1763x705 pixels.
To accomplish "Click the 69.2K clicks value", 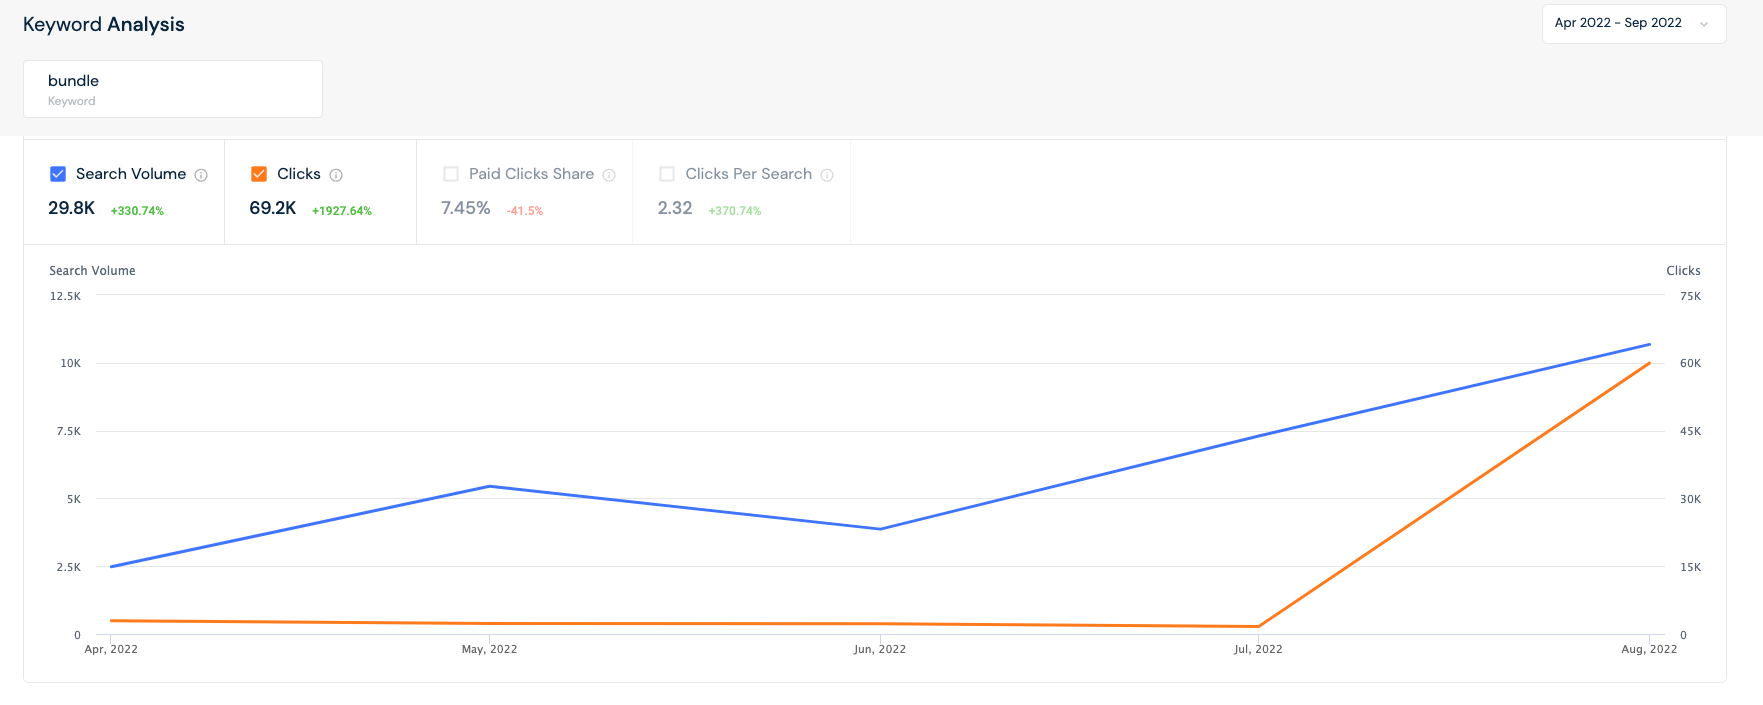I will 273,208.
